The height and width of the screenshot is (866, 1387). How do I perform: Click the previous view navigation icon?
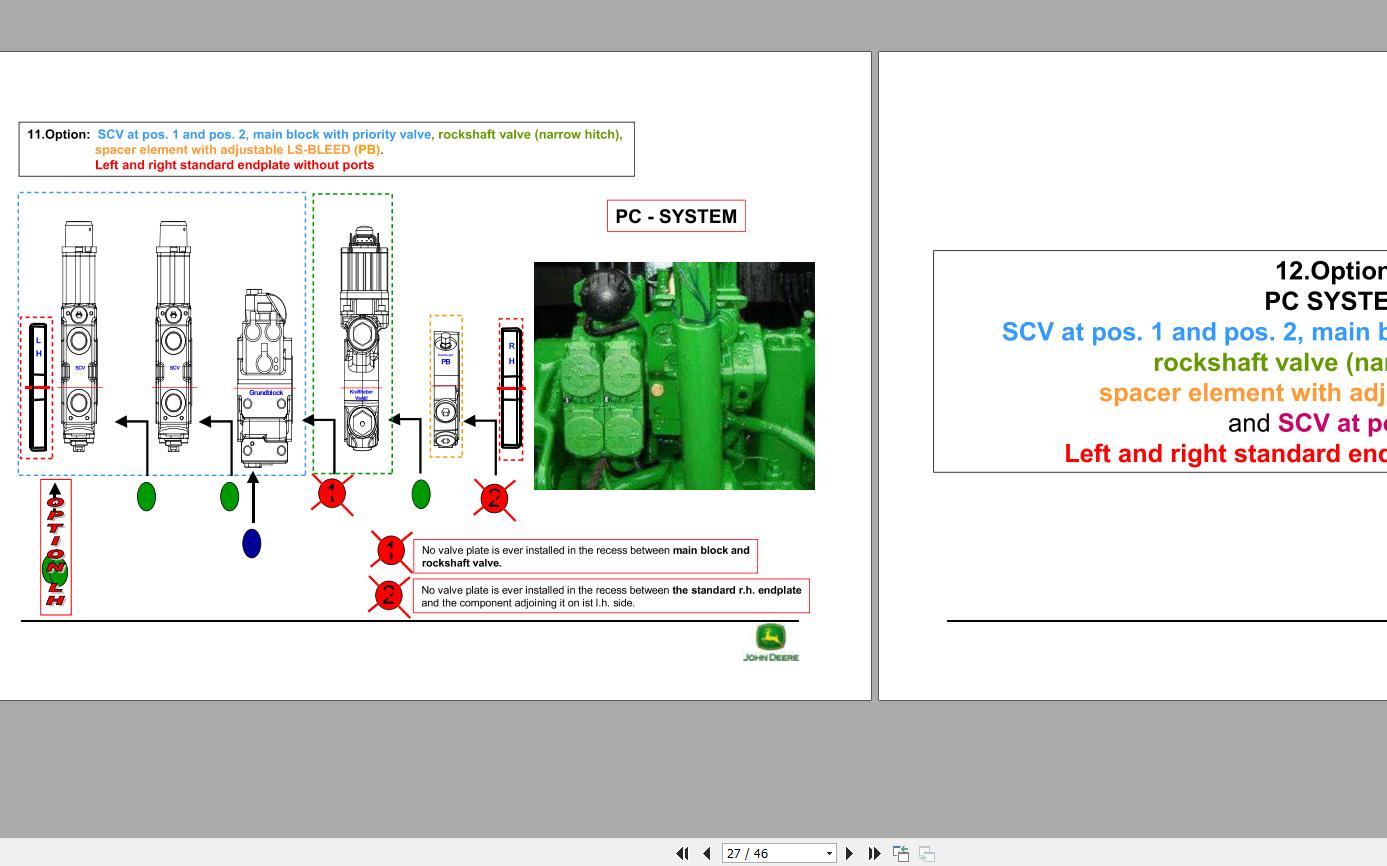coord(901,853)
